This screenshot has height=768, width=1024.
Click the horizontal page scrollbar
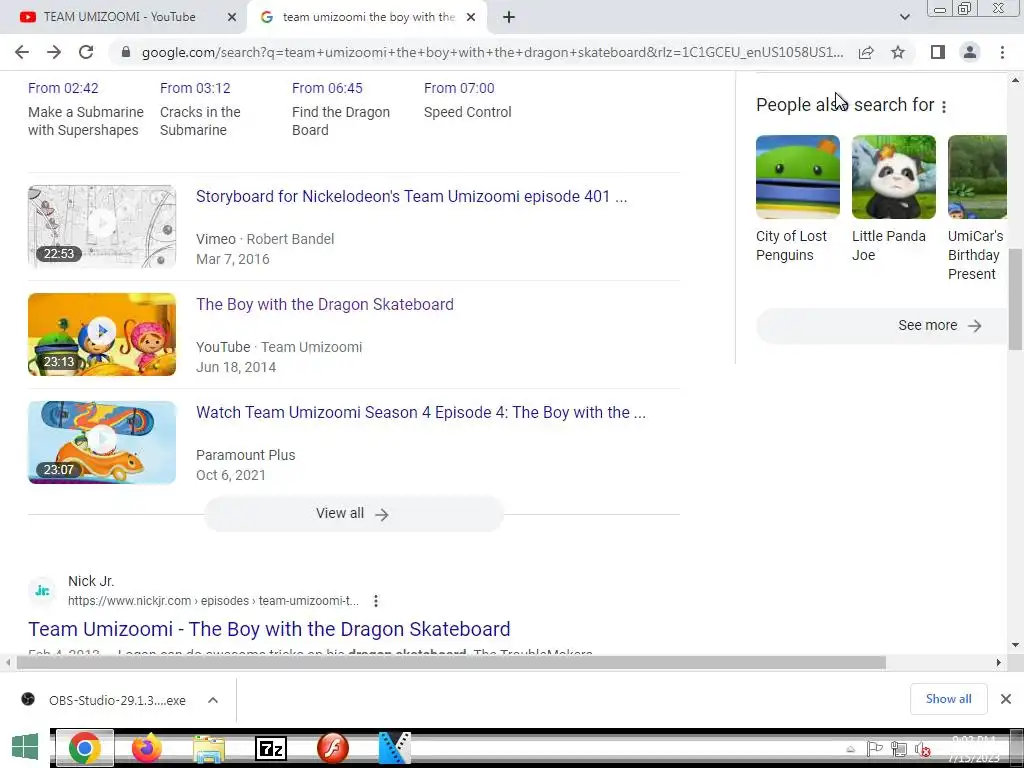[451, 663]
